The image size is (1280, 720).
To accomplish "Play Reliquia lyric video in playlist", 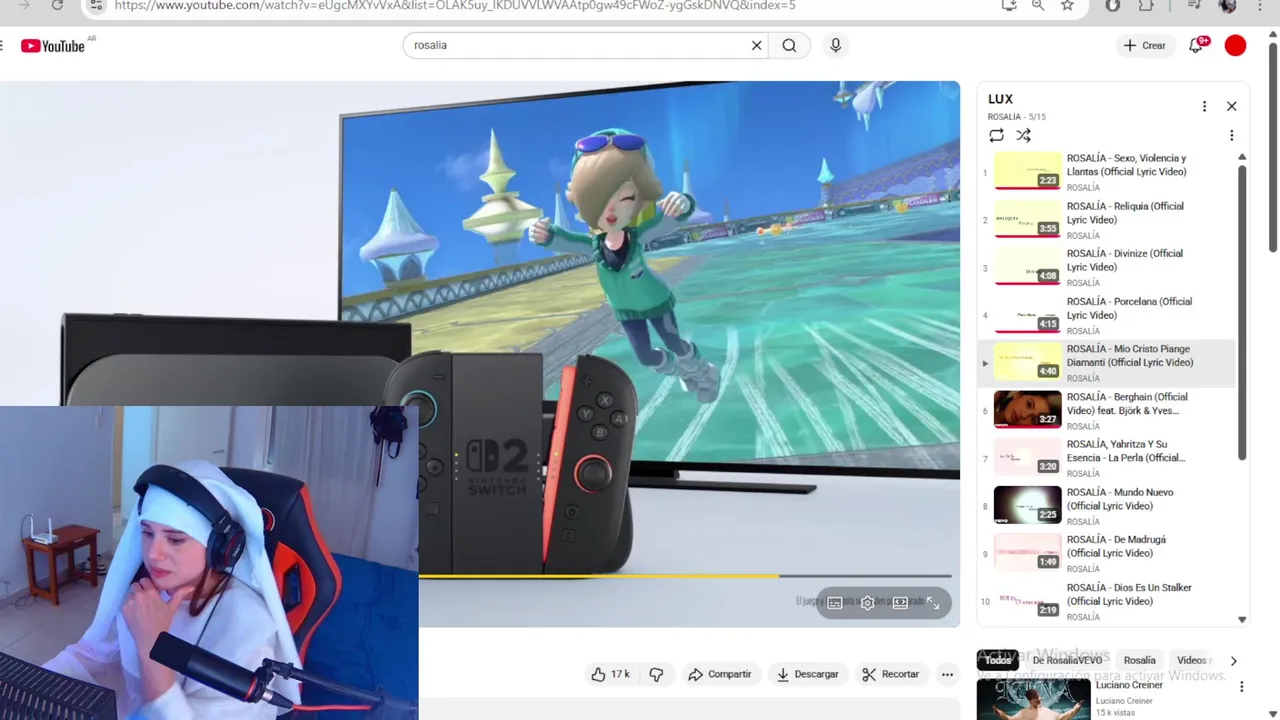I will (1106, 219).
